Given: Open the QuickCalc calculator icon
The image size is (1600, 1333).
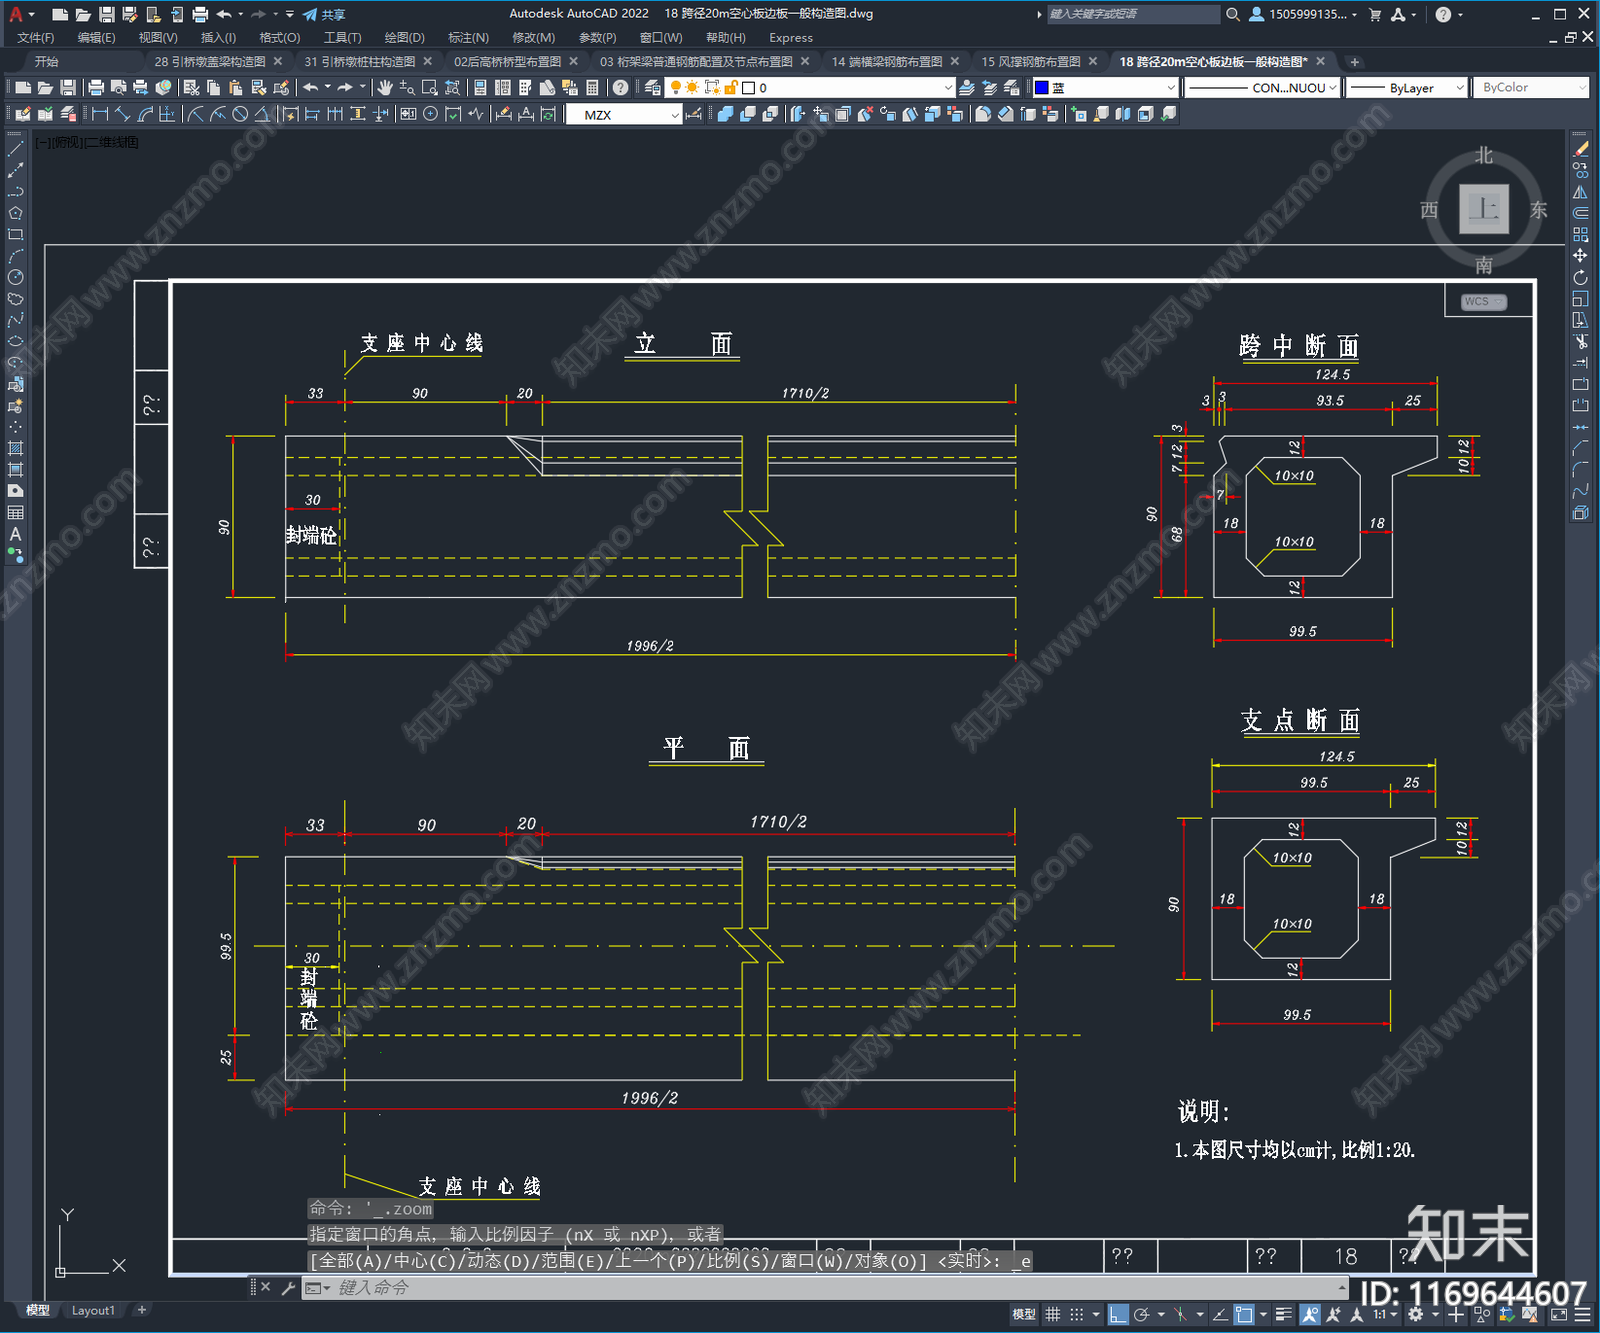Looking at the screenshot, I should (592, 88).
